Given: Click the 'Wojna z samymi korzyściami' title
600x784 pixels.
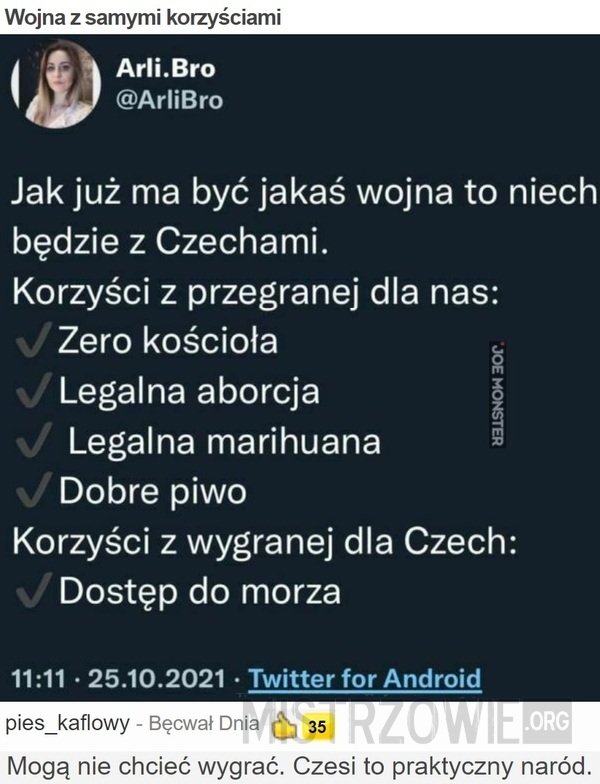Looking at the screenshot, I should pos(143,18).
